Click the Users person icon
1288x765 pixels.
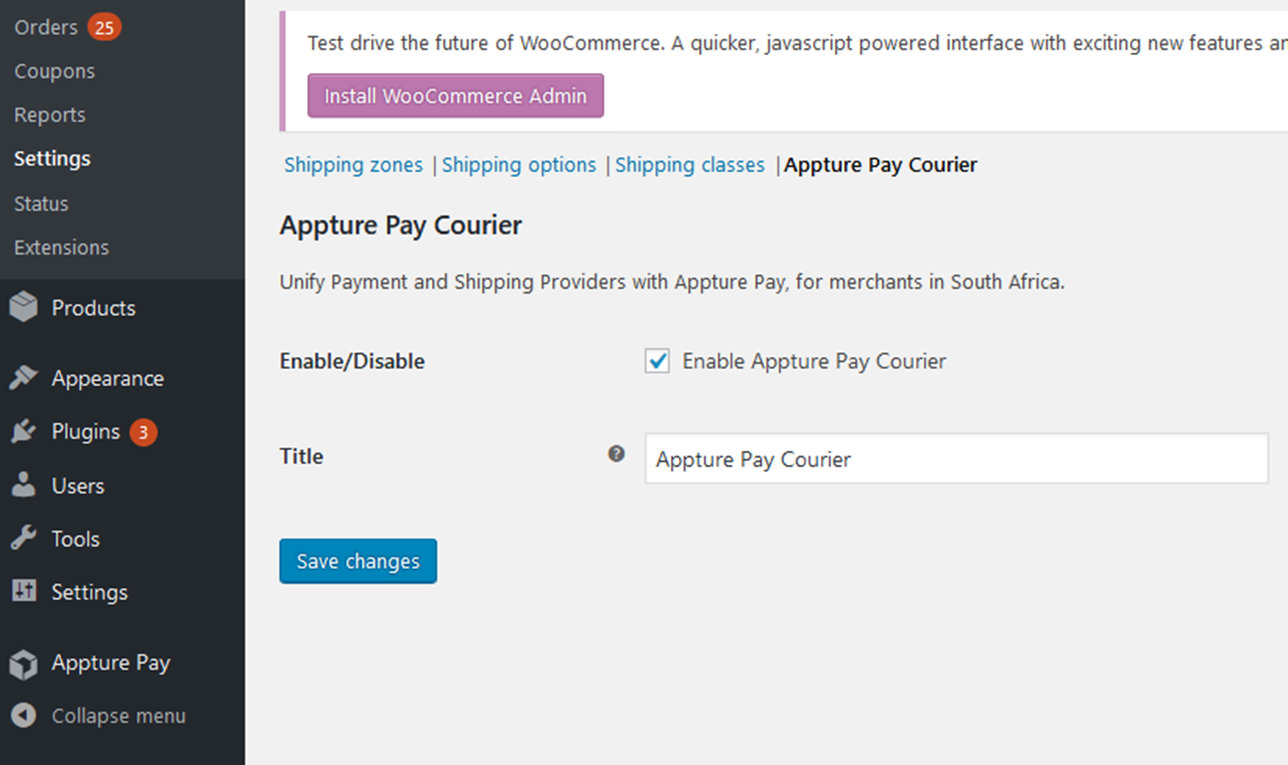23,486
